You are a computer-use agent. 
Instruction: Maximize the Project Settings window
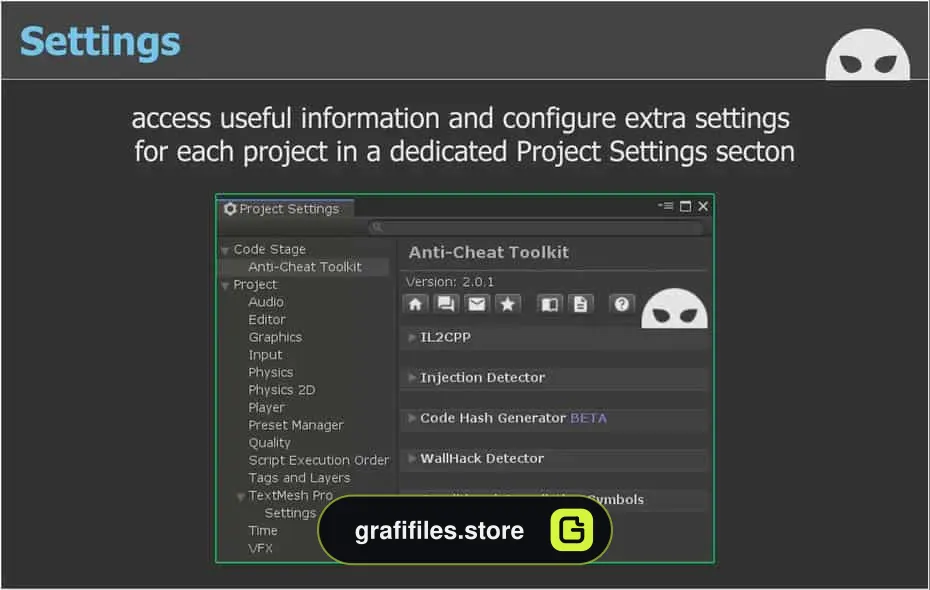pyautogui.click(x=686, y=206)
